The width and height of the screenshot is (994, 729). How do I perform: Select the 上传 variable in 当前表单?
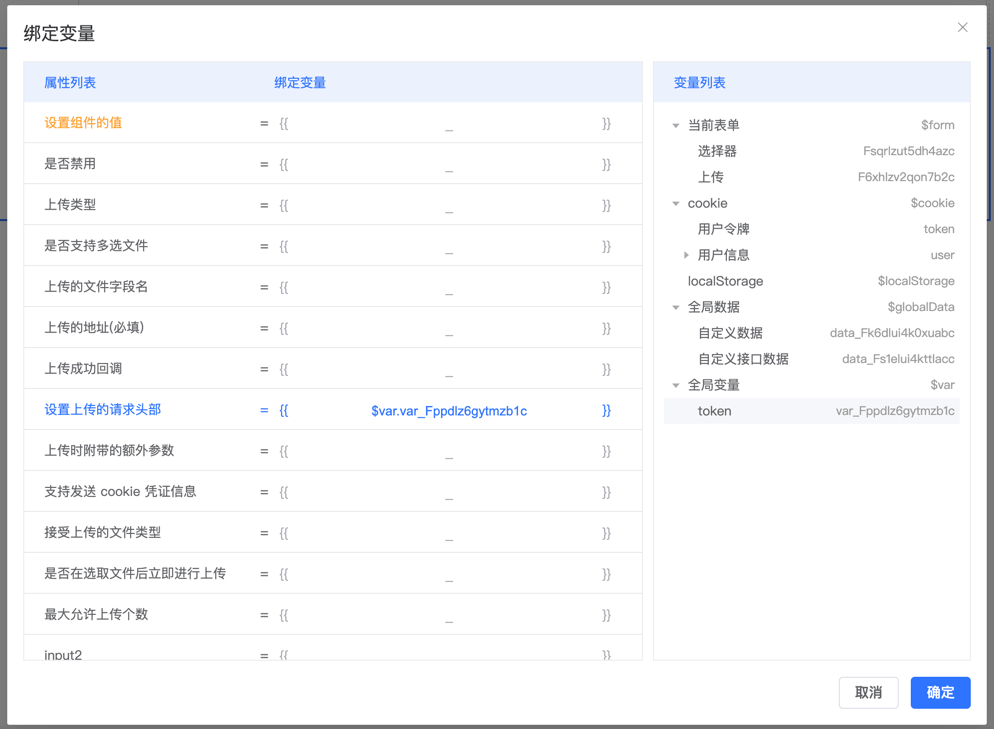(x=711, y=177)
